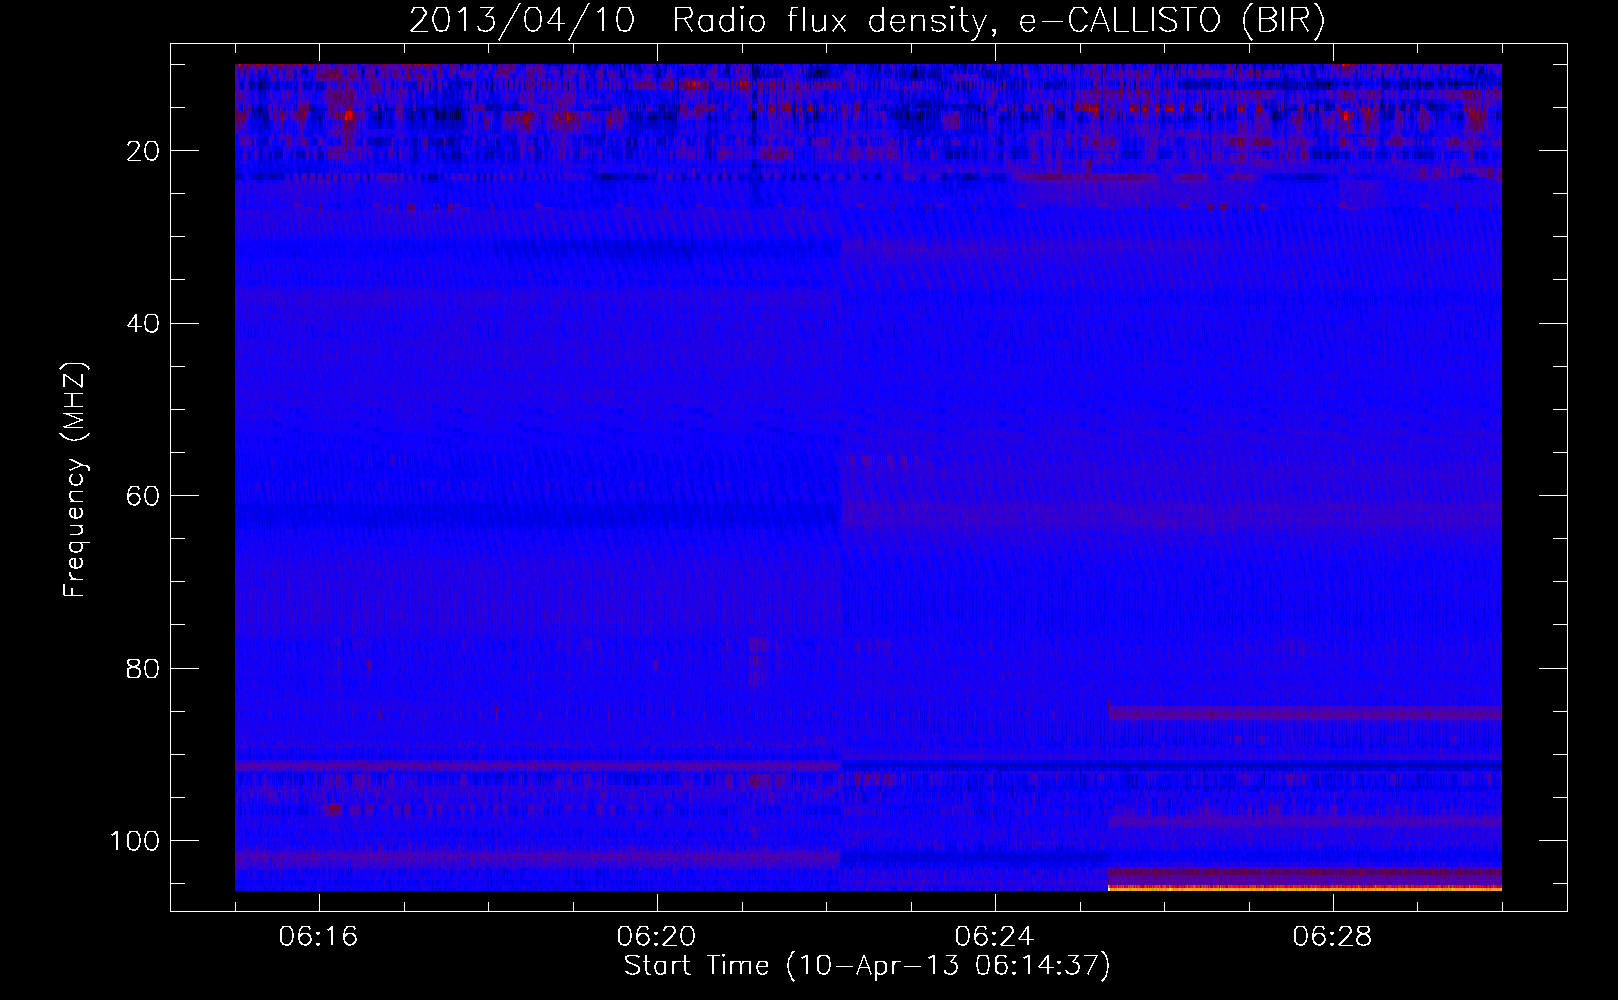
Task: Click the 'Frequency (MHZ)' axis label
Action: 75,481
